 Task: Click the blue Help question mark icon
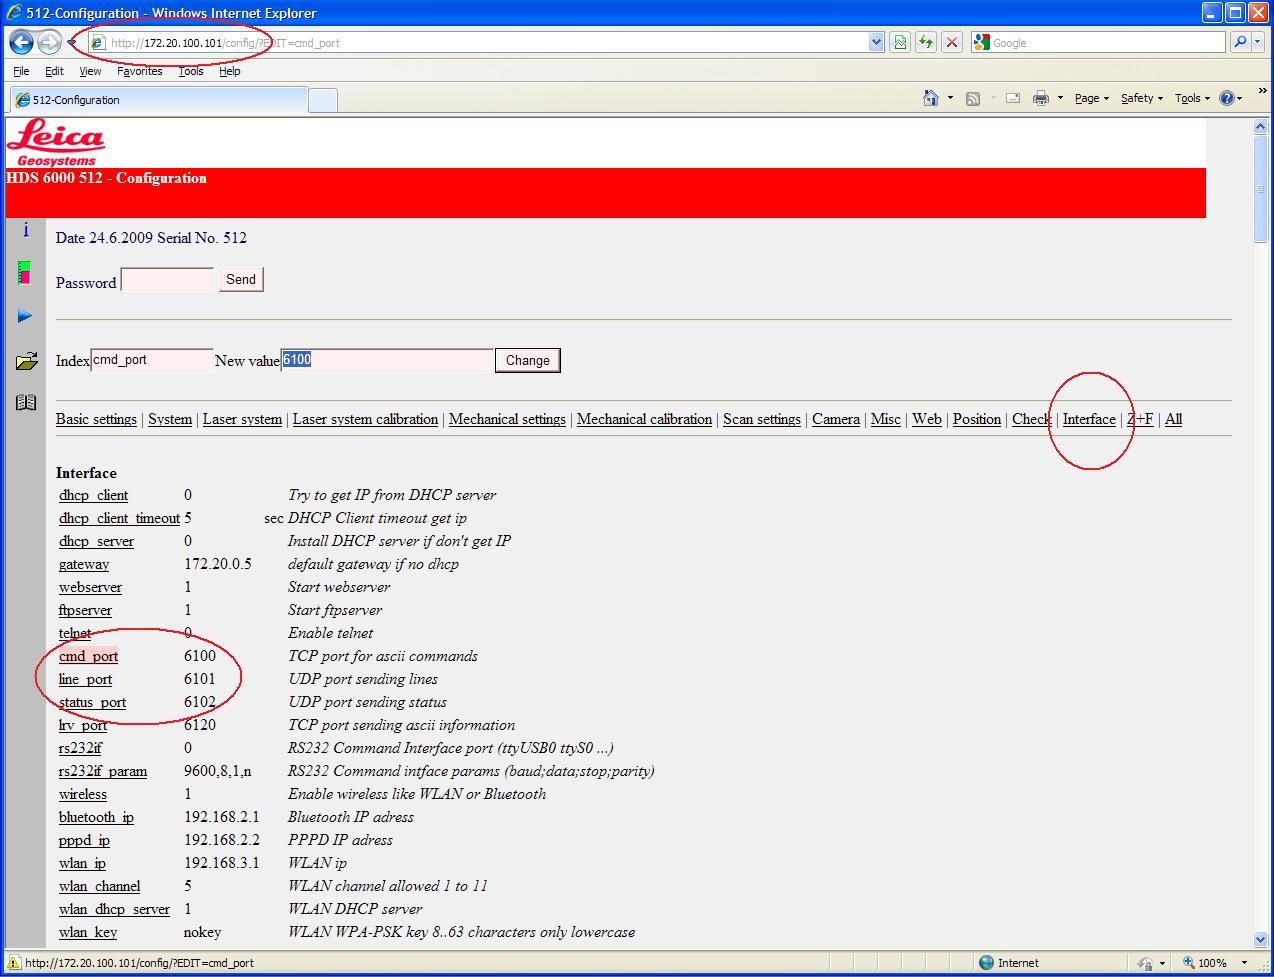(x=1227, y=98)
